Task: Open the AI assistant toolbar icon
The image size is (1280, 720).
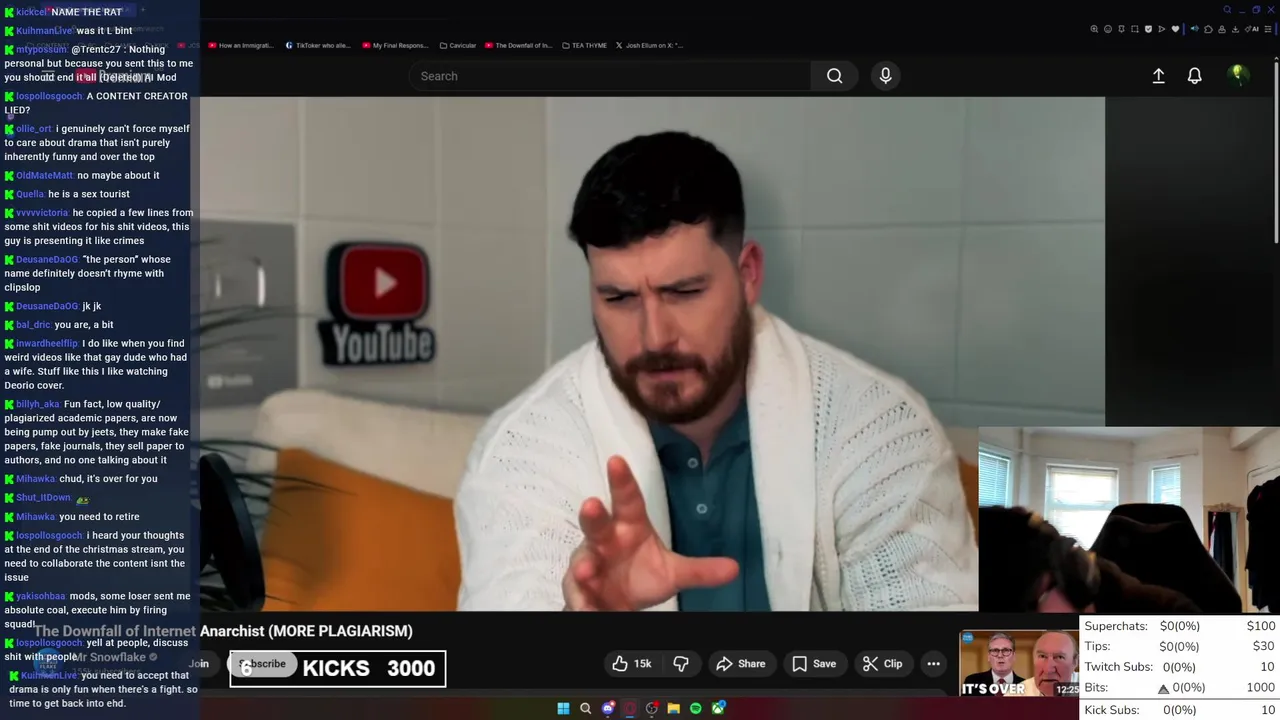Action: point(1252,29)
